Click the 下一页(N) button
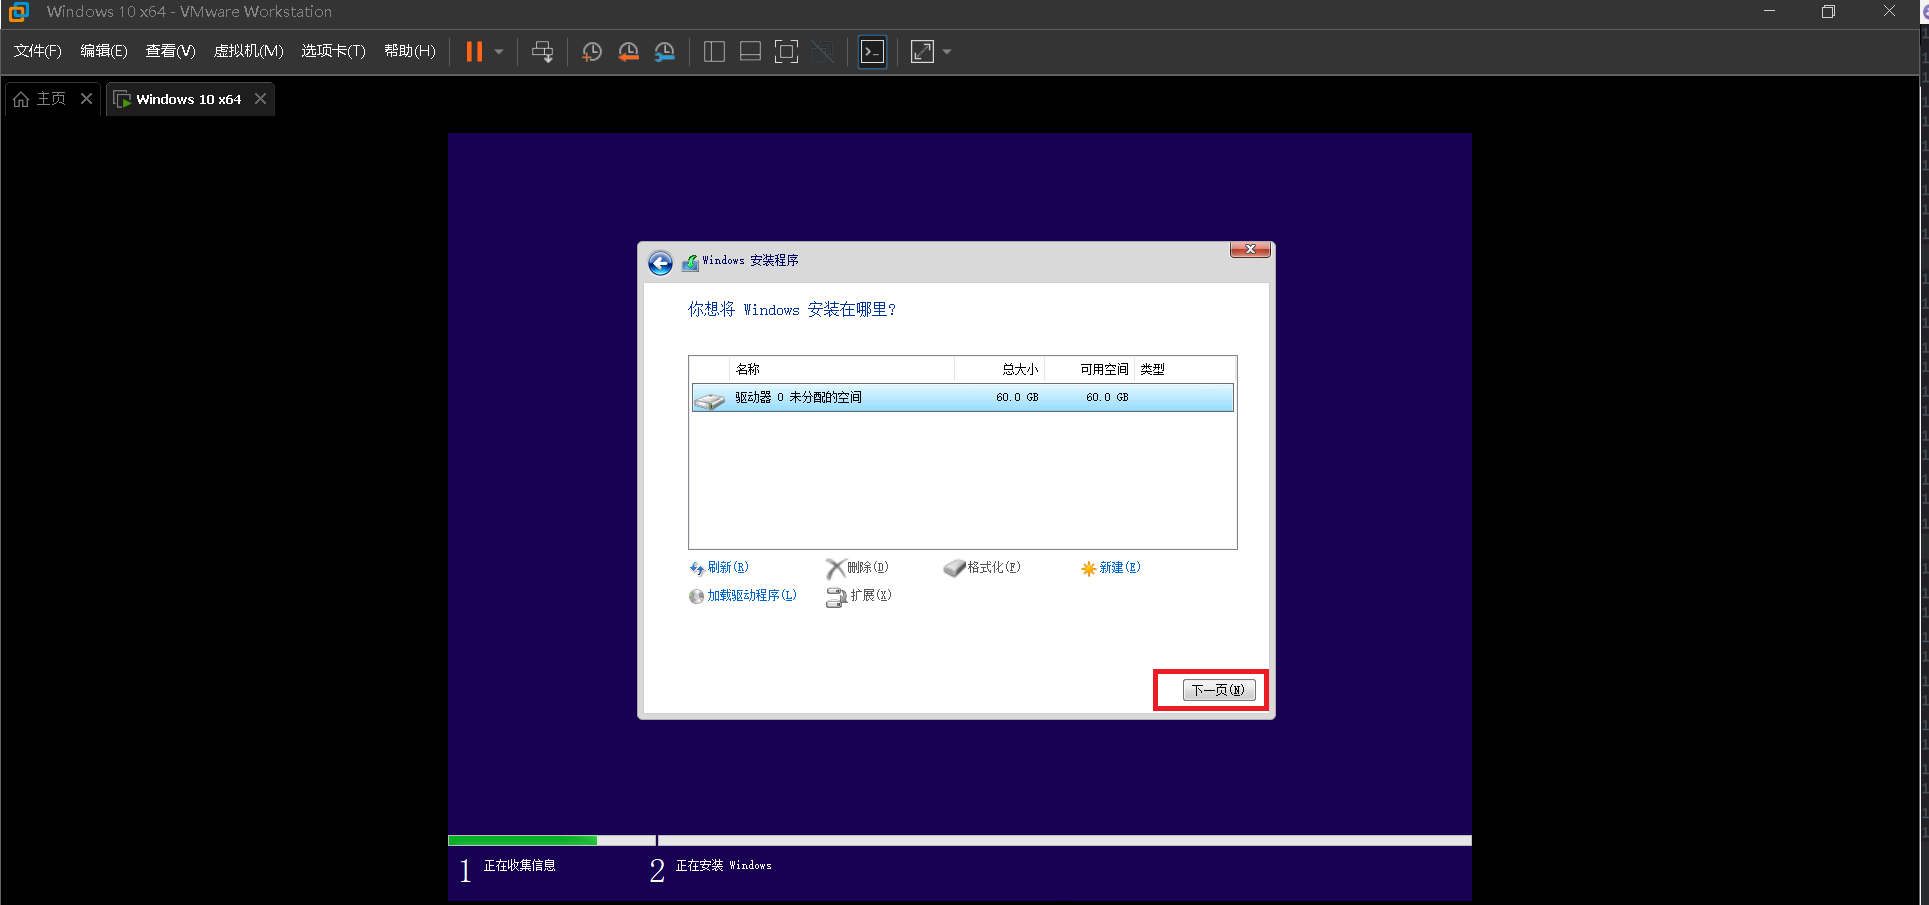 [x=1219, y=690]
